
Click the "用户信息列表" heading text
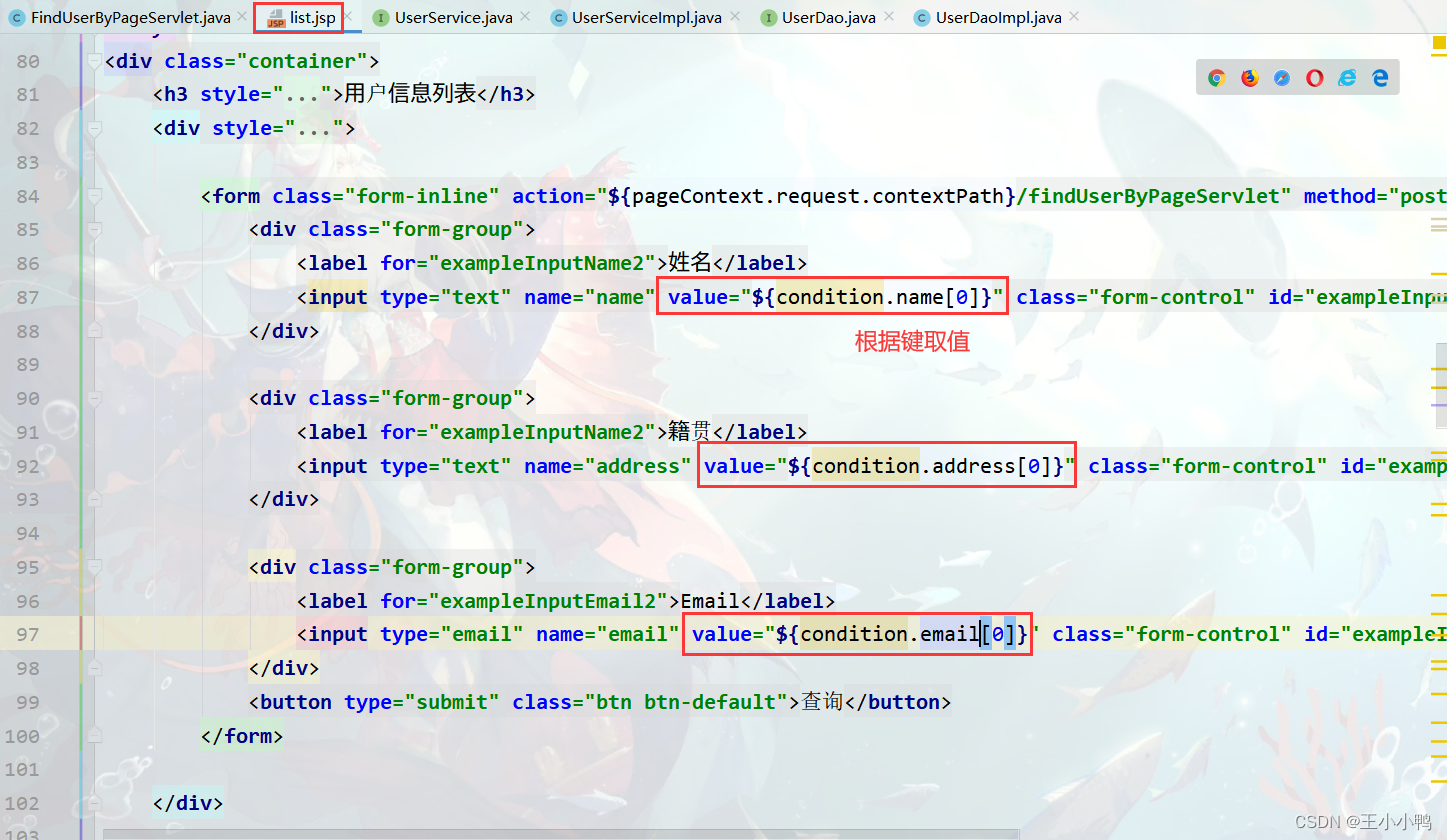pyautogui.click(x=410, y=94)
